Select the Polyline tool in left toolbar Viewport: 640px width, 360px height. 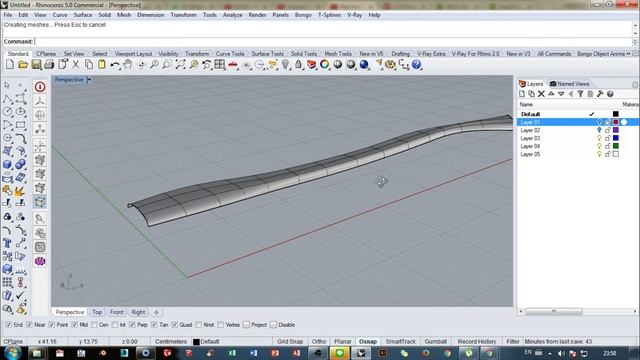[7, 99]
